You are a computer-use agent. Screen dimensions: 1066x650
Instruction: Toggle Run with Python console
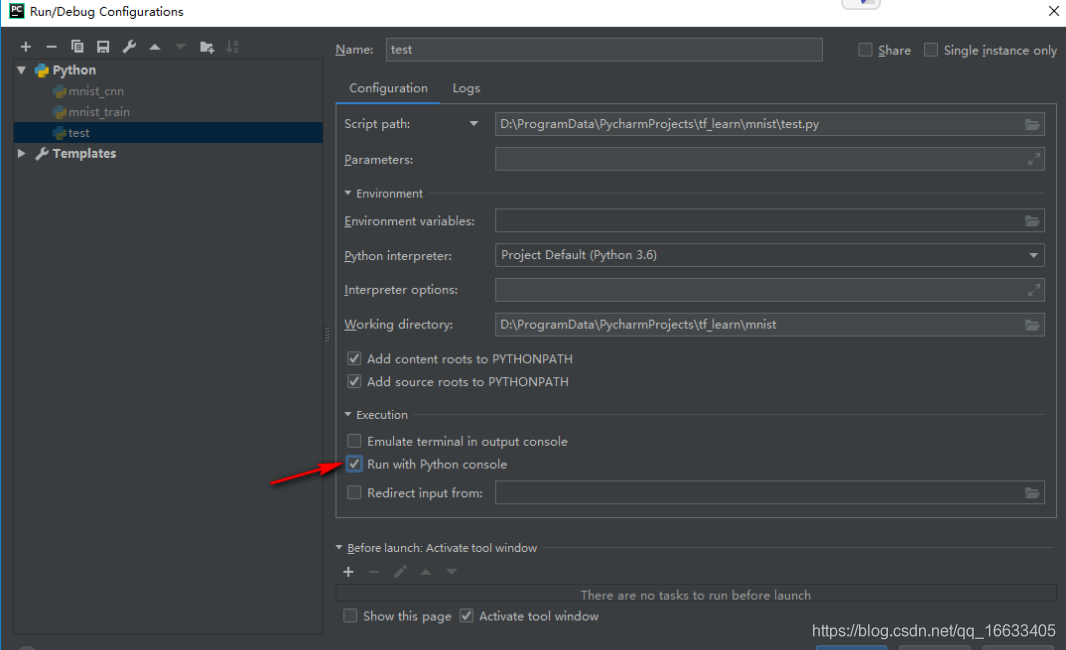click(354, 464)
